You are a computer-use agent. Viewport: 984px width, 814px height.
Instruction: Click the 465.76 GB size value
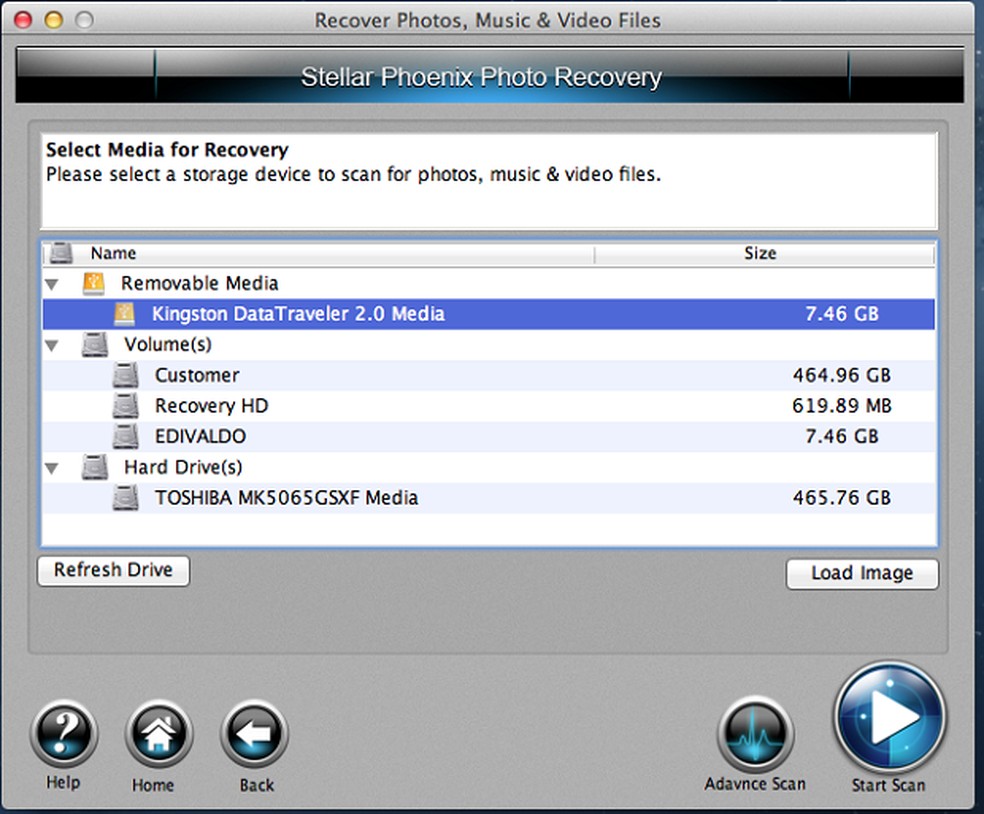pos(842,498)
